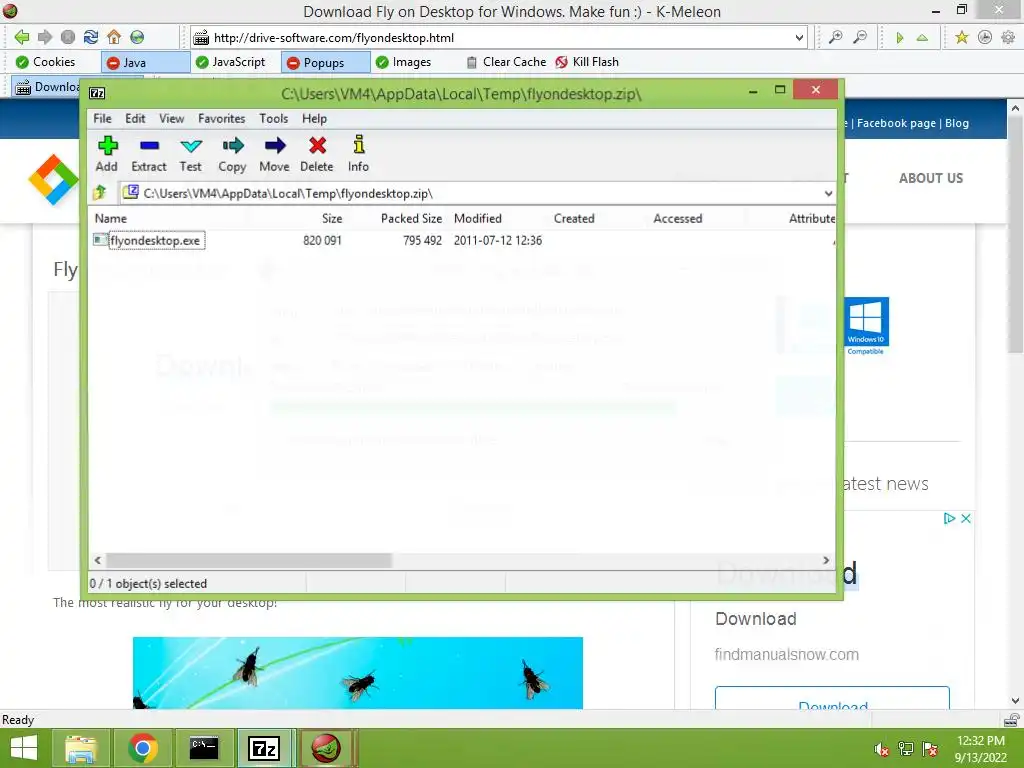This screenshot has height=768, width=1024.
Task: Click the findmanualsnow.com ad link
Action: (x=786, y=654)
